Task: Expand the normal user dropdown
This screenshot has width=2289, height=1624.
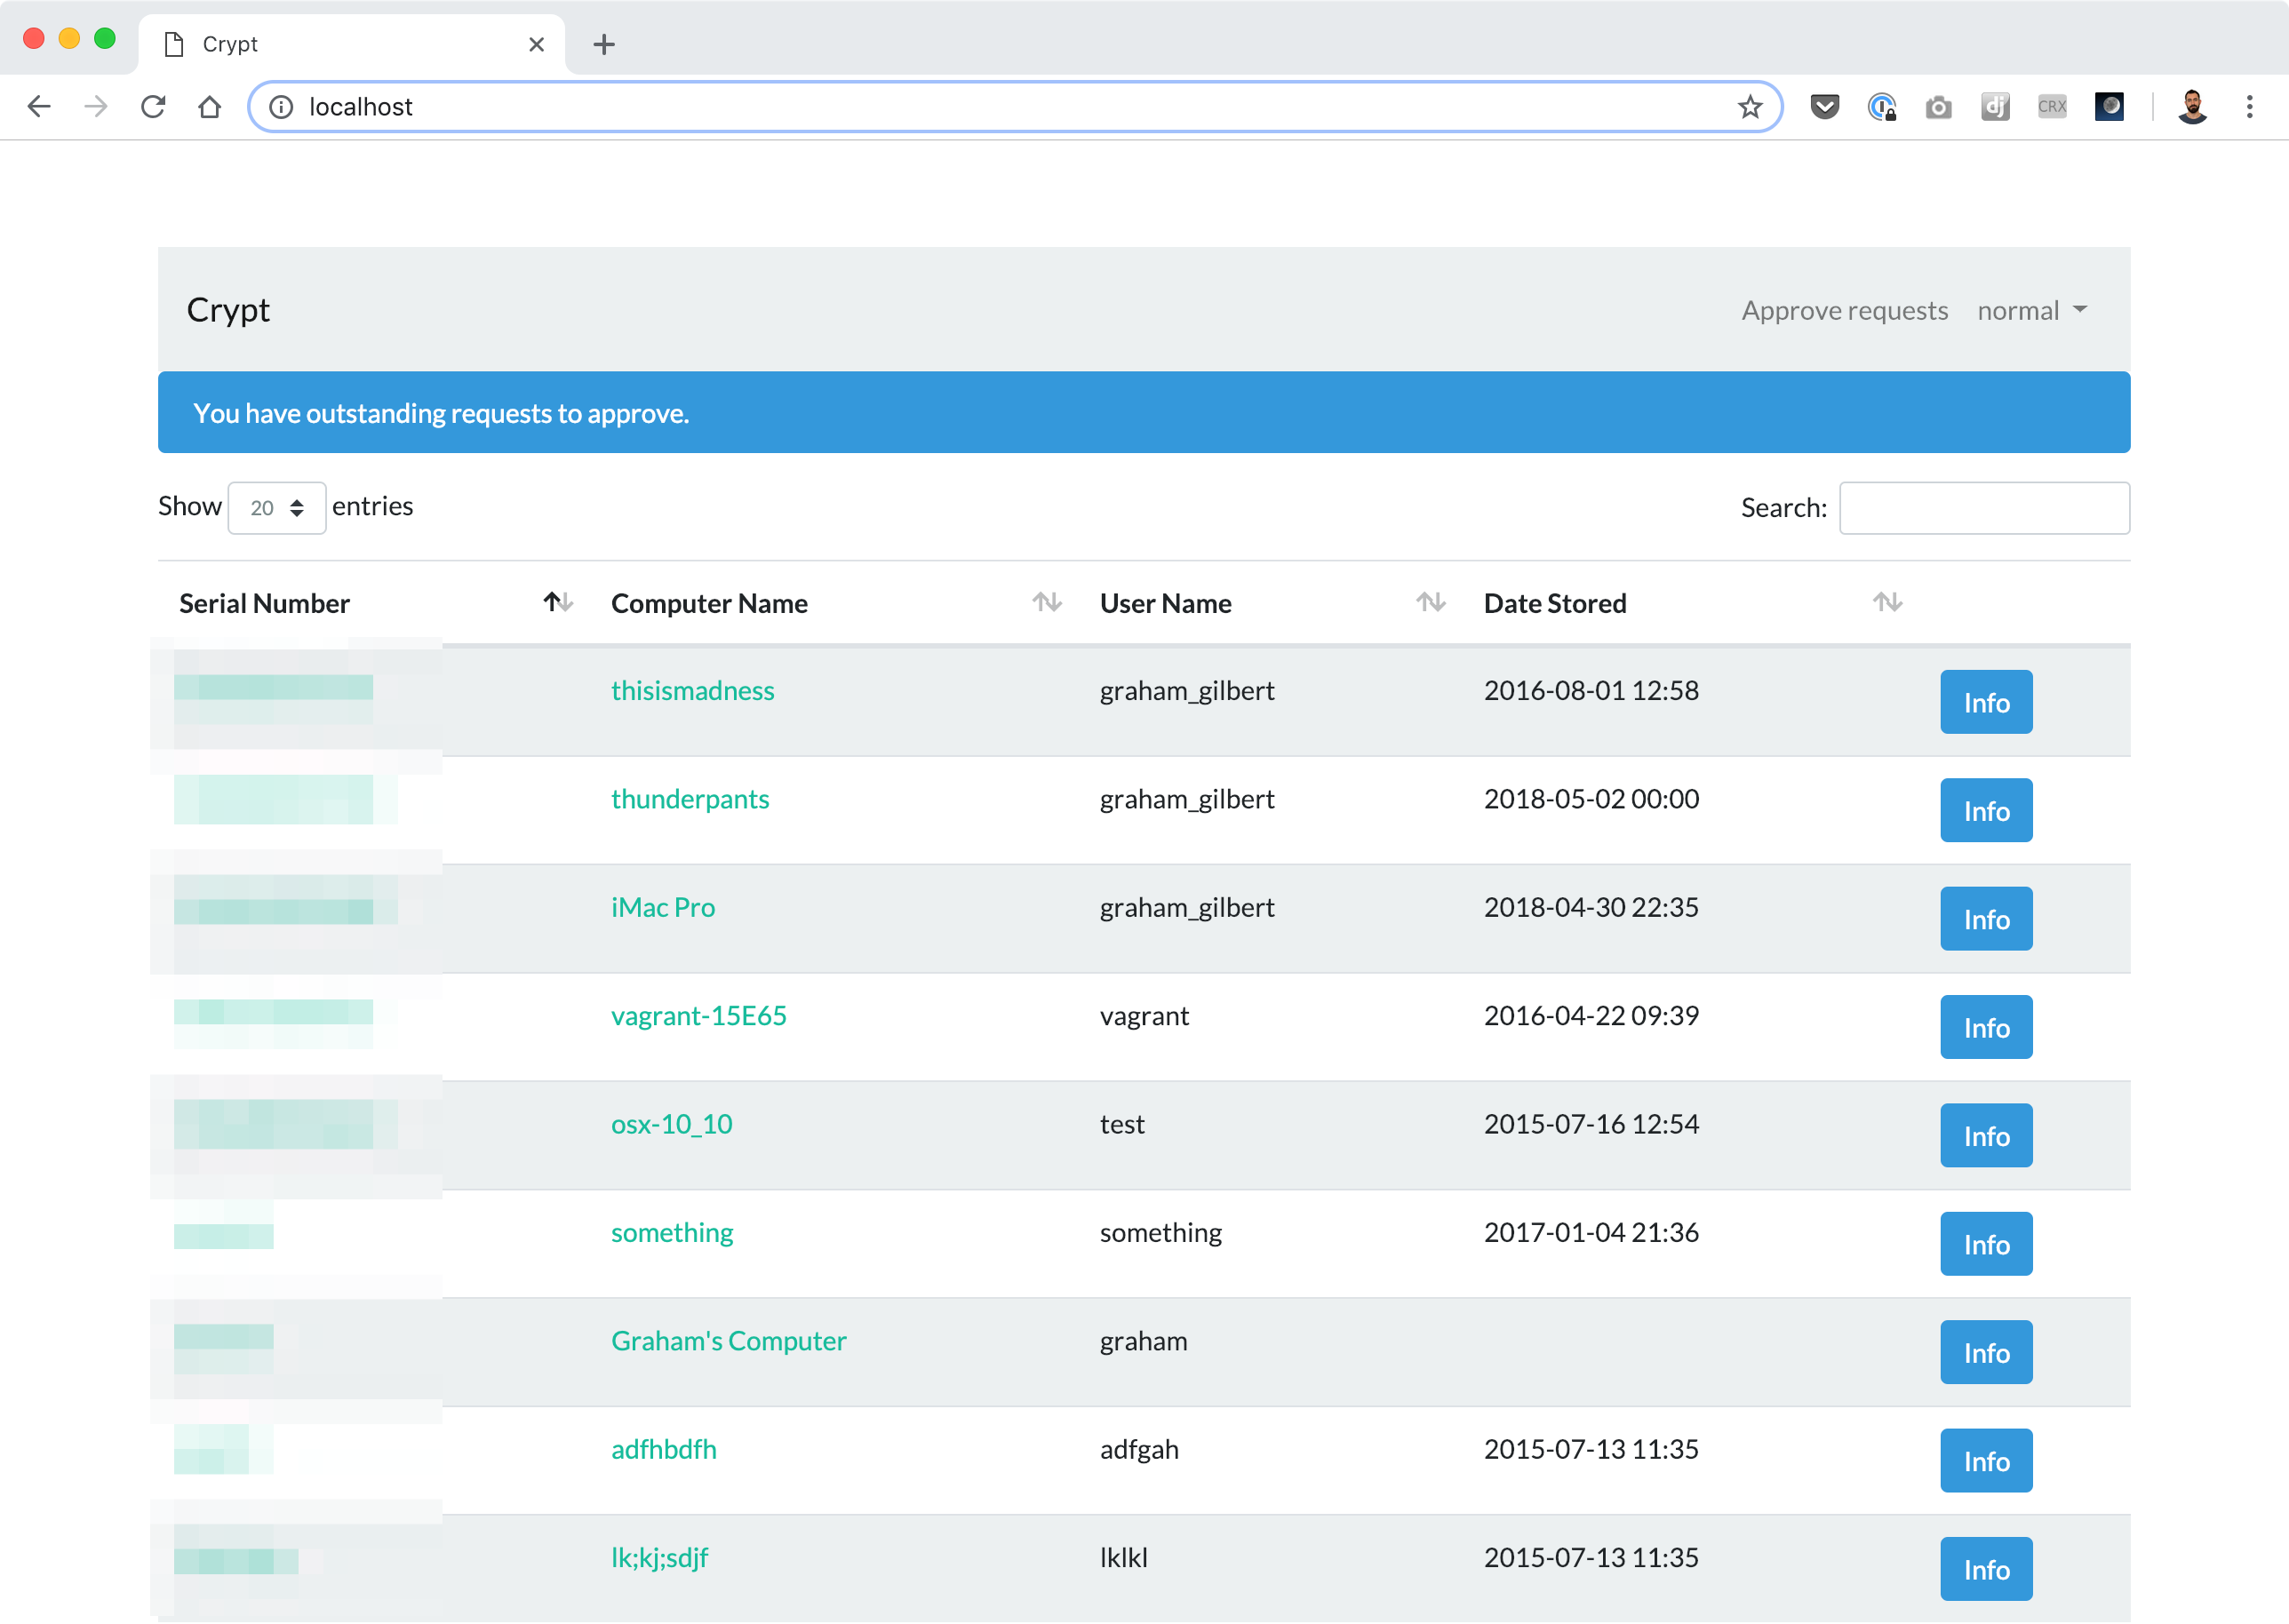Action: pyautogui.click(x=2032, y=310)
